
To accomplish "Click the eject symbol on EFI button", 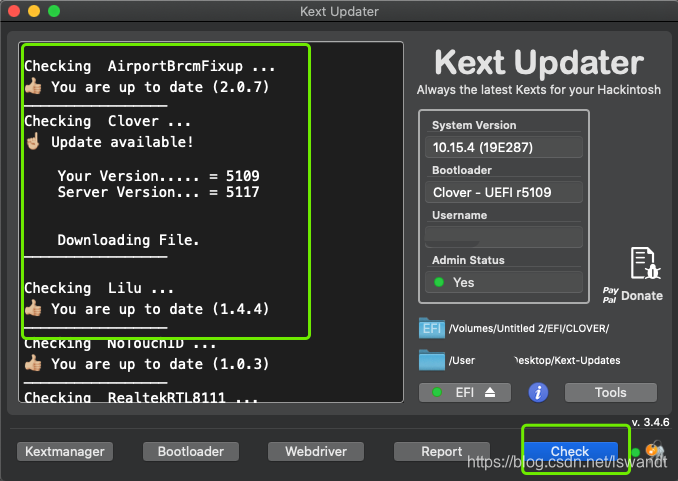I will (x=490, y=392).
